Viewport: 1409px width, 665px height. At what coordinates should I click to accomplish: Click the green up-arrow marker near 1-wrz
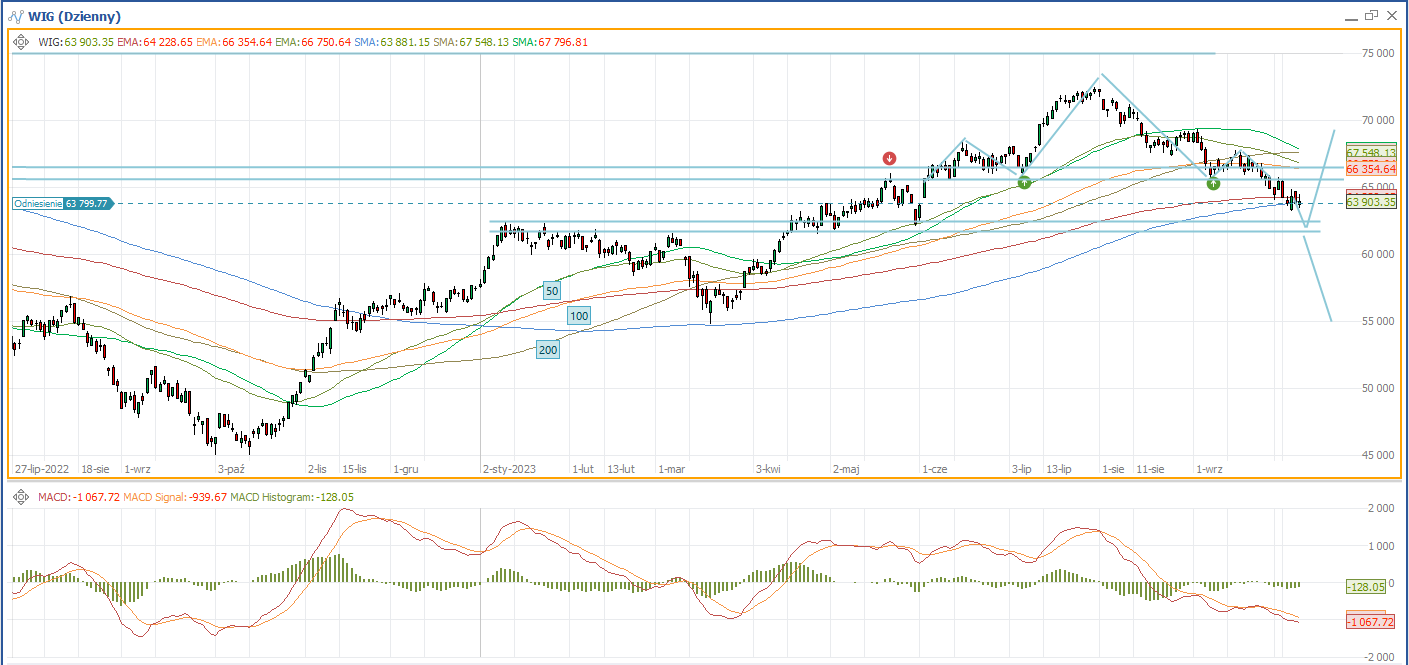click(1213, 183)
